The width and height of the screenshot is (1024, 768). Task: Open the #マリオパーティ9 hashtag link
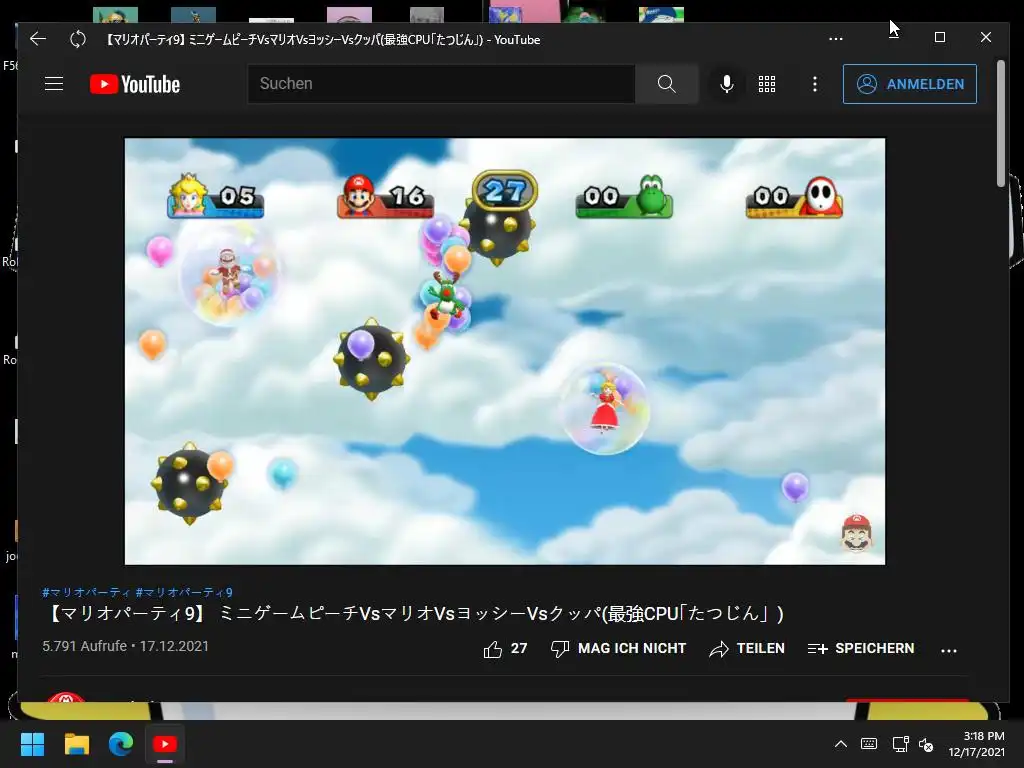coord(184,592)
